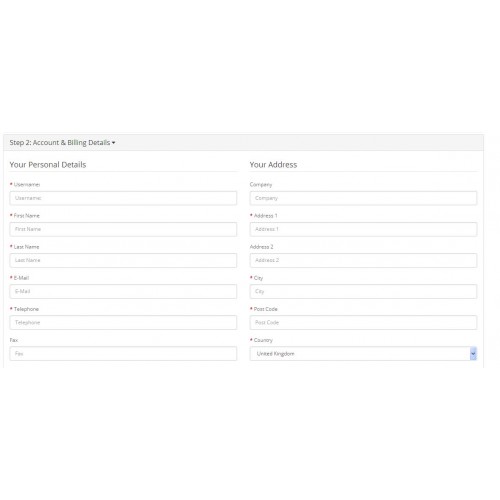
Task: Click the Address 2 text box
Action: (x=363, y=260)
